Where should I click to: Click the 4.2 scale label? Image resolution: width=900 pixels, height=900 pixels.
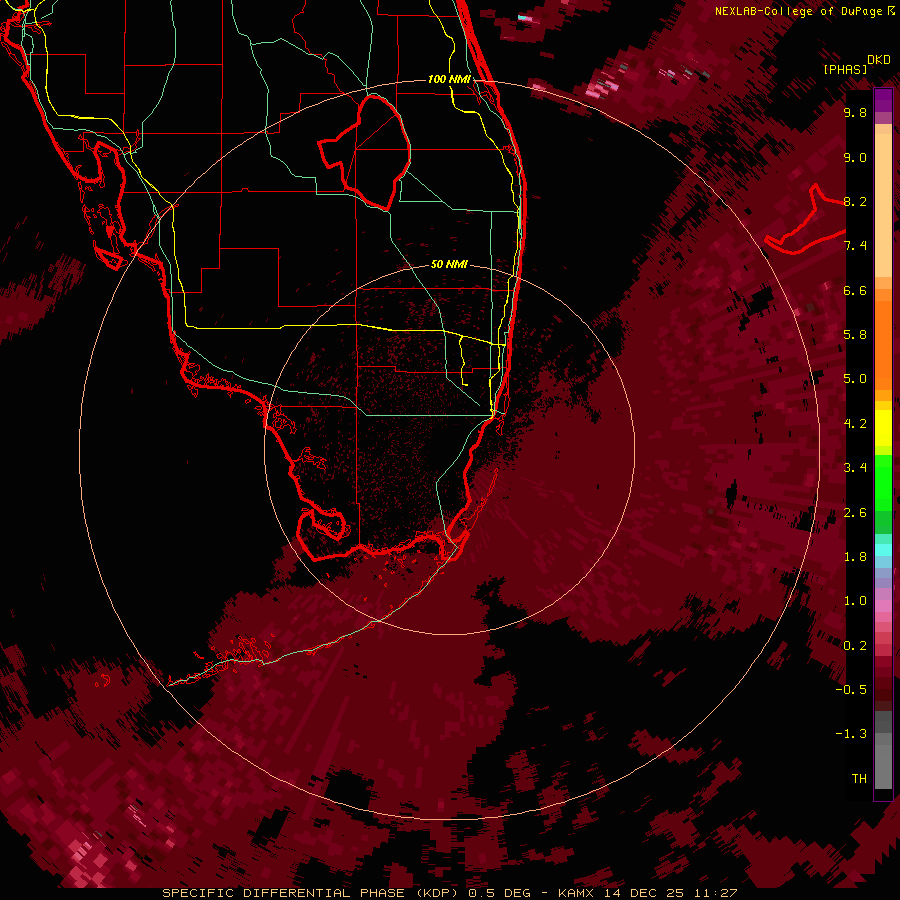pos(855,424)
